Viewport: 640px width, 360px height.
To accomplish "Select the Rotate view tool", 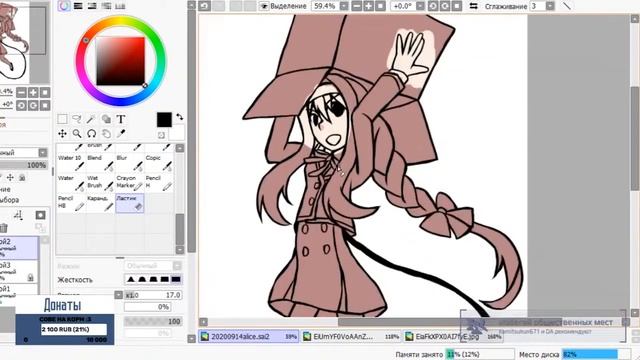I will coord(91,133).
